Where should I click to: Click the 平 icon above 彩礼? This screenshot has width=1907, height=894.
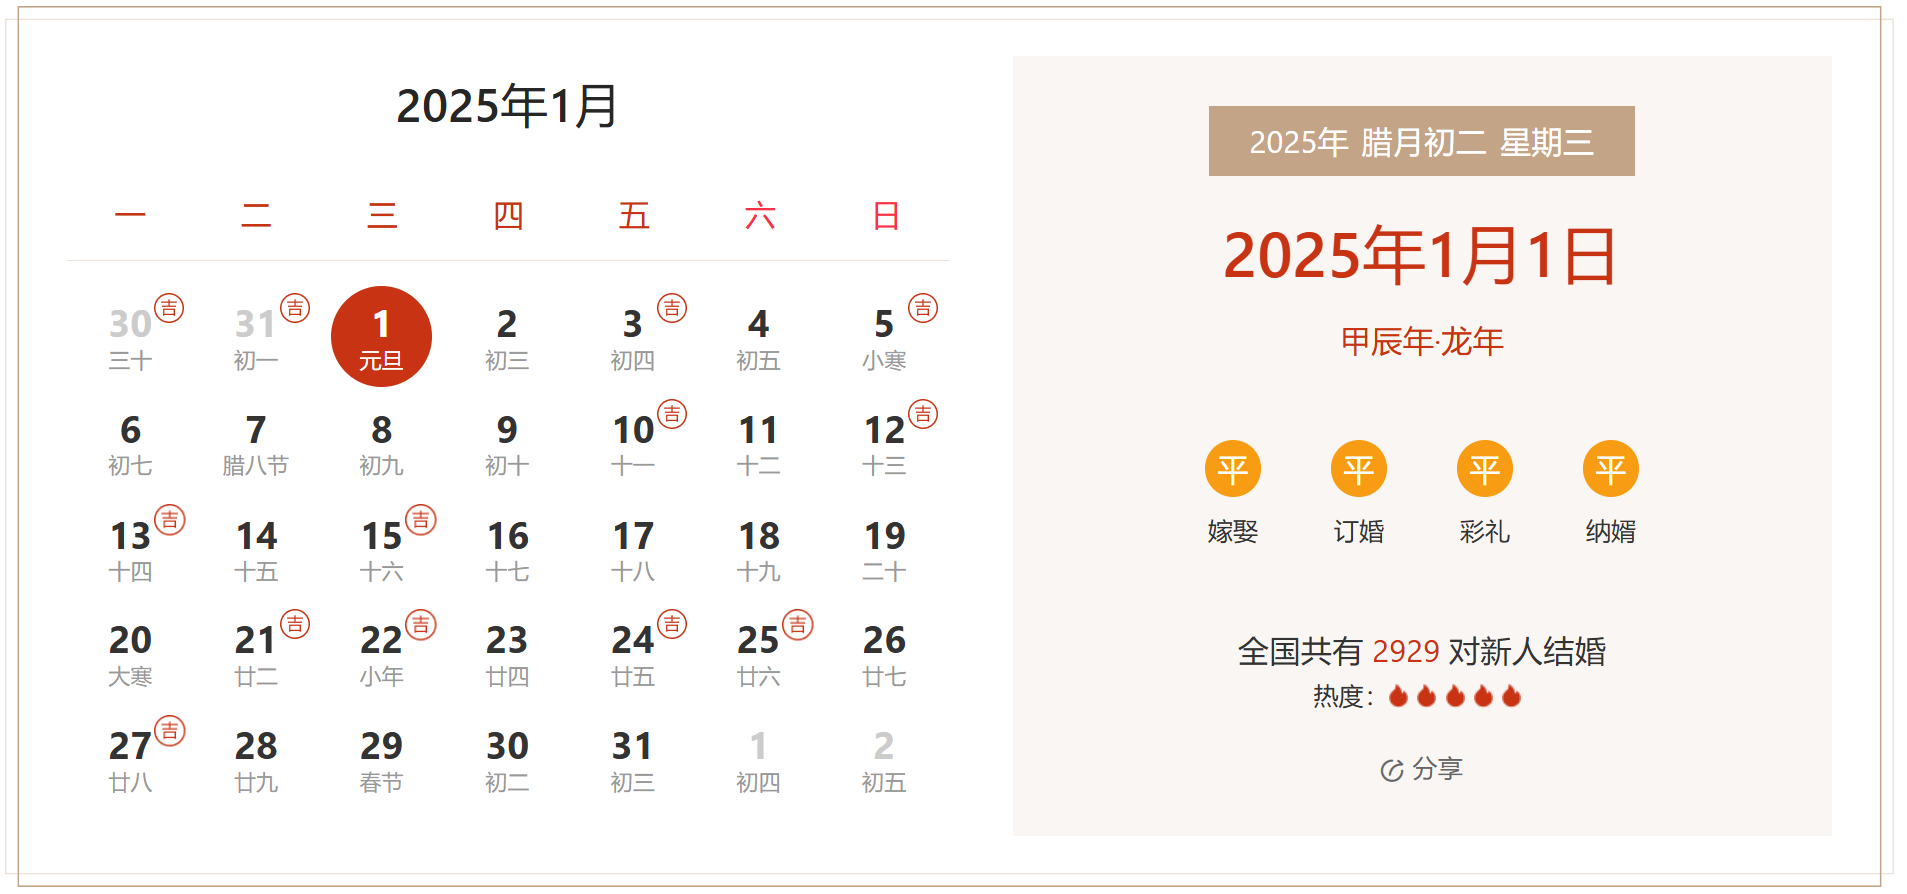coord(1484,469)
